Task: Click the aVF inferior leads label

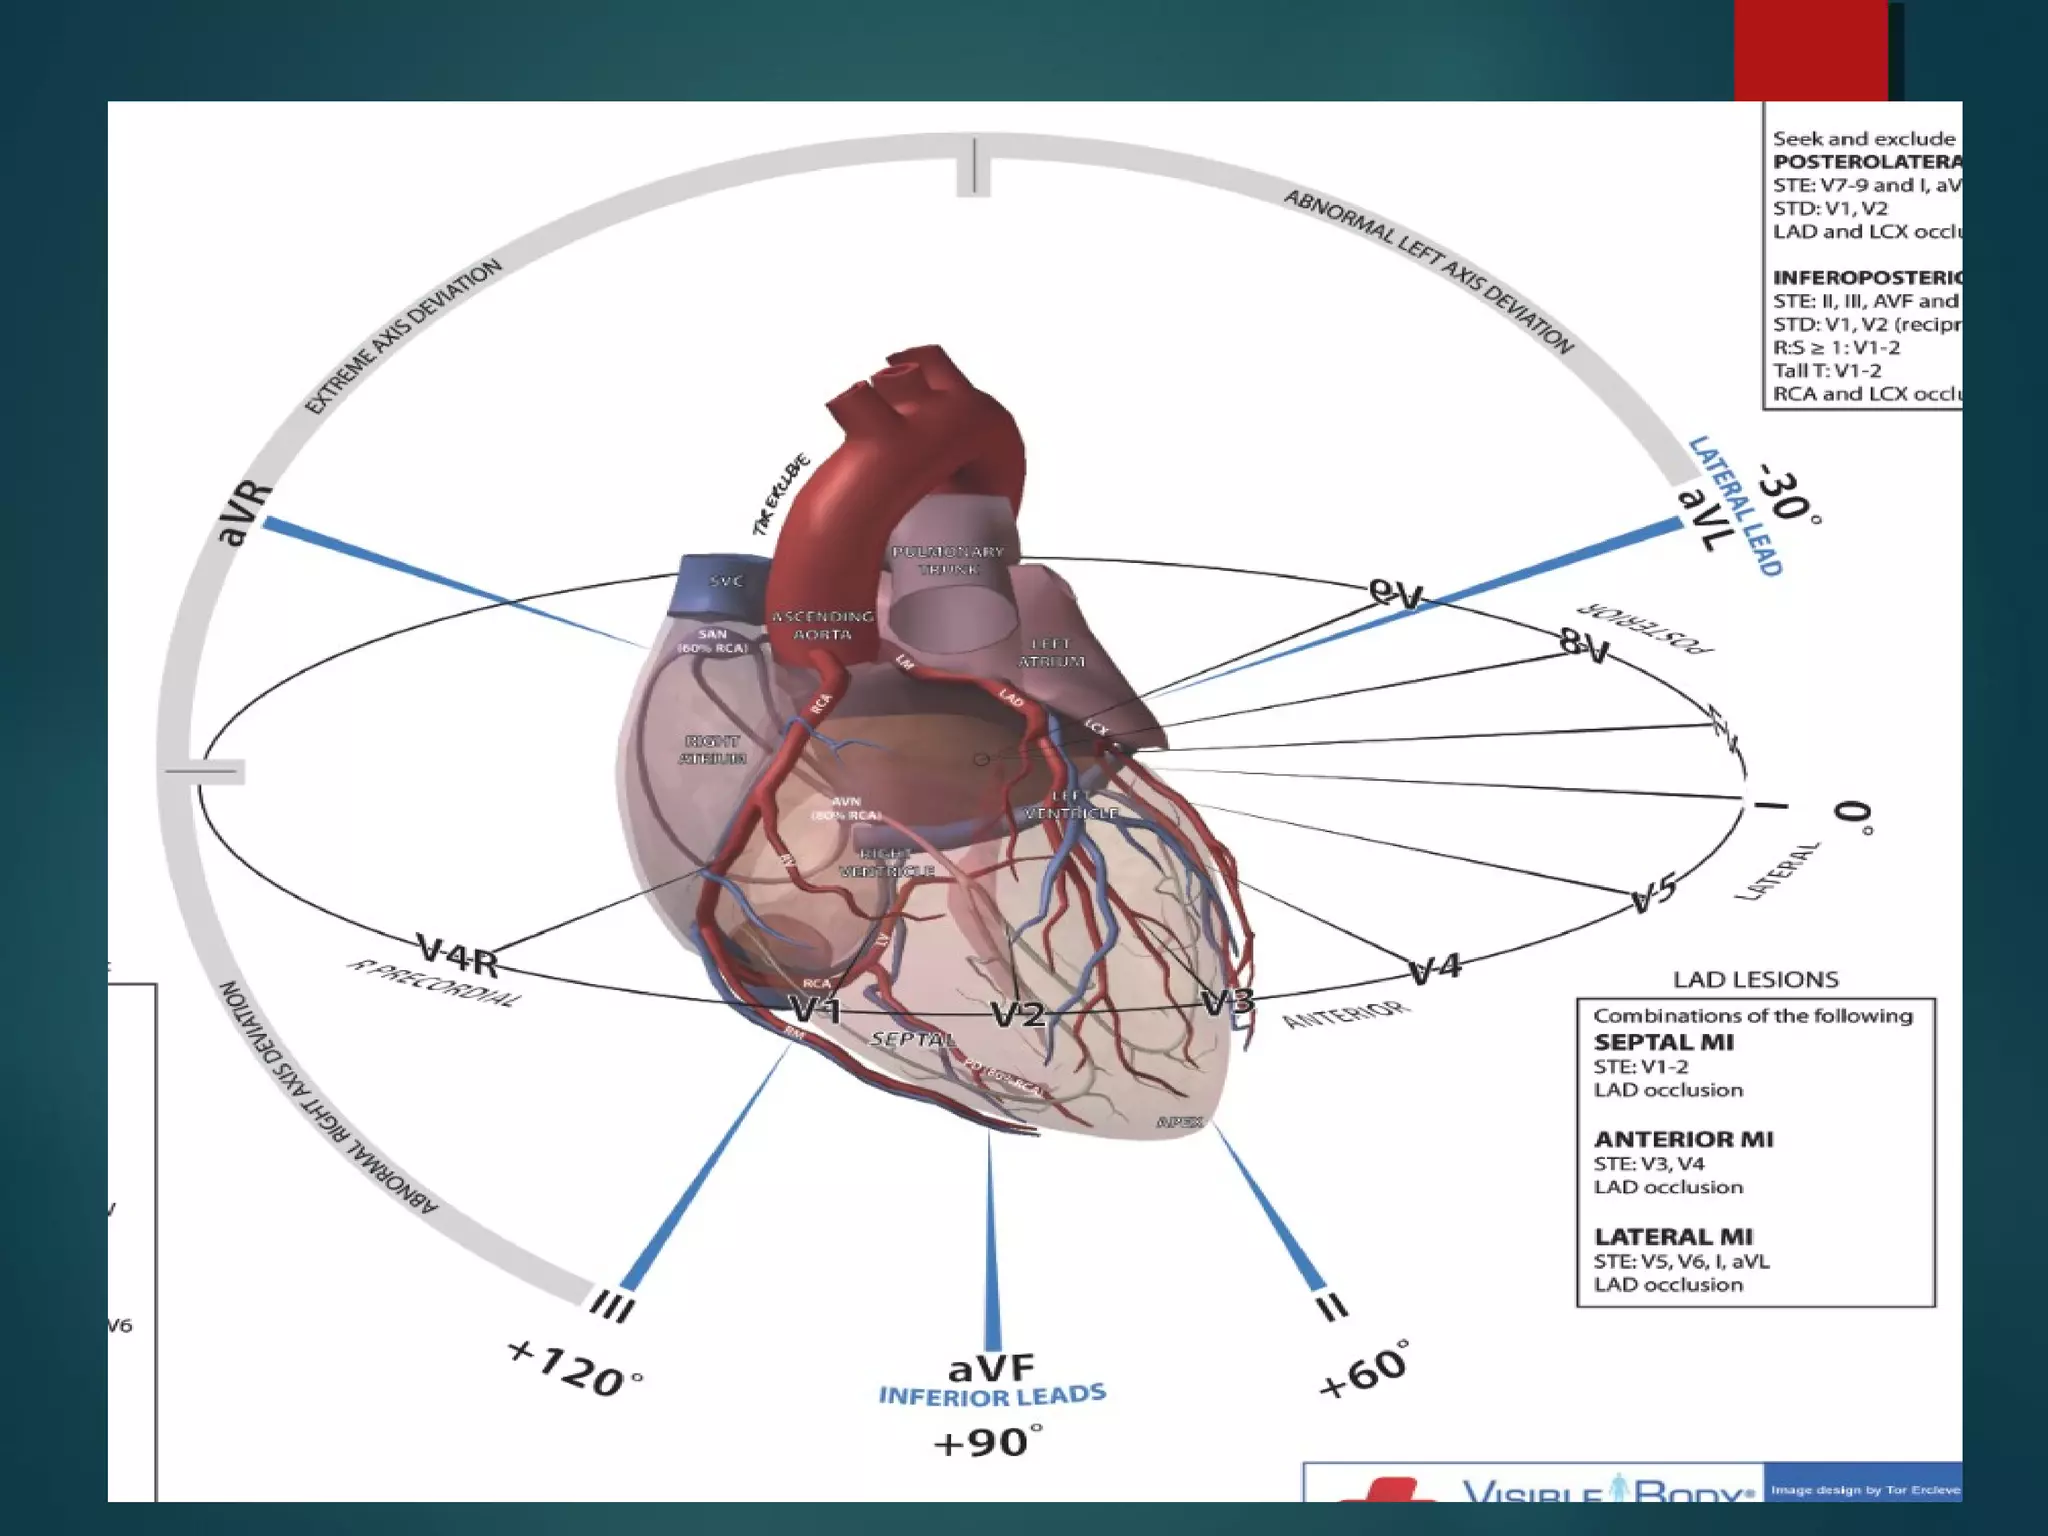Action: click(x=991, y=1368)
